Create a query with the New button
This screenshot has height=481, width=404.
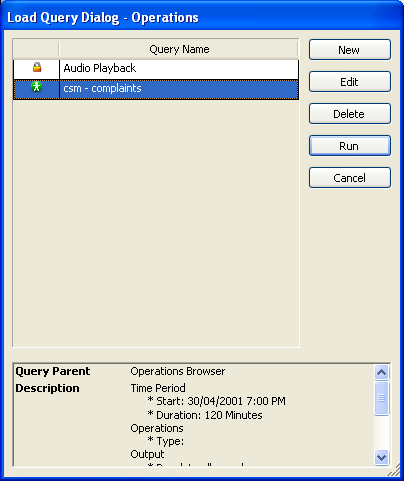[x=350, y=50]
